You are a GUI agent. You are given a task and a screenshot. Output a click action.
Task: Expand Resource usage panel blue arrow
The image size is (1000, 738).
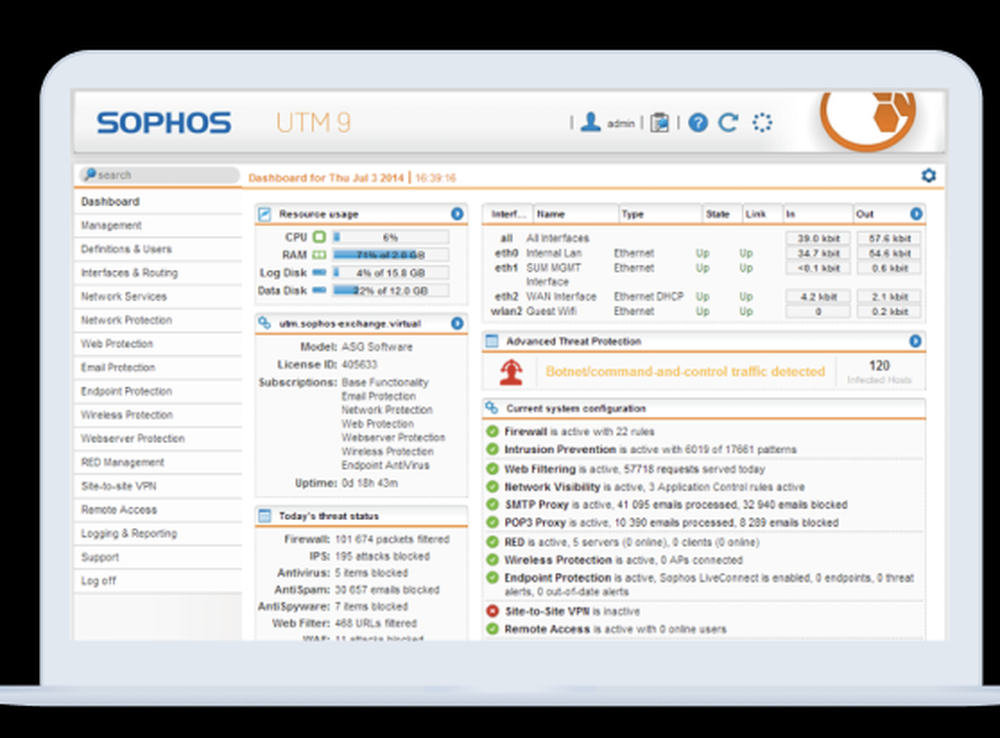click(457, 214)
